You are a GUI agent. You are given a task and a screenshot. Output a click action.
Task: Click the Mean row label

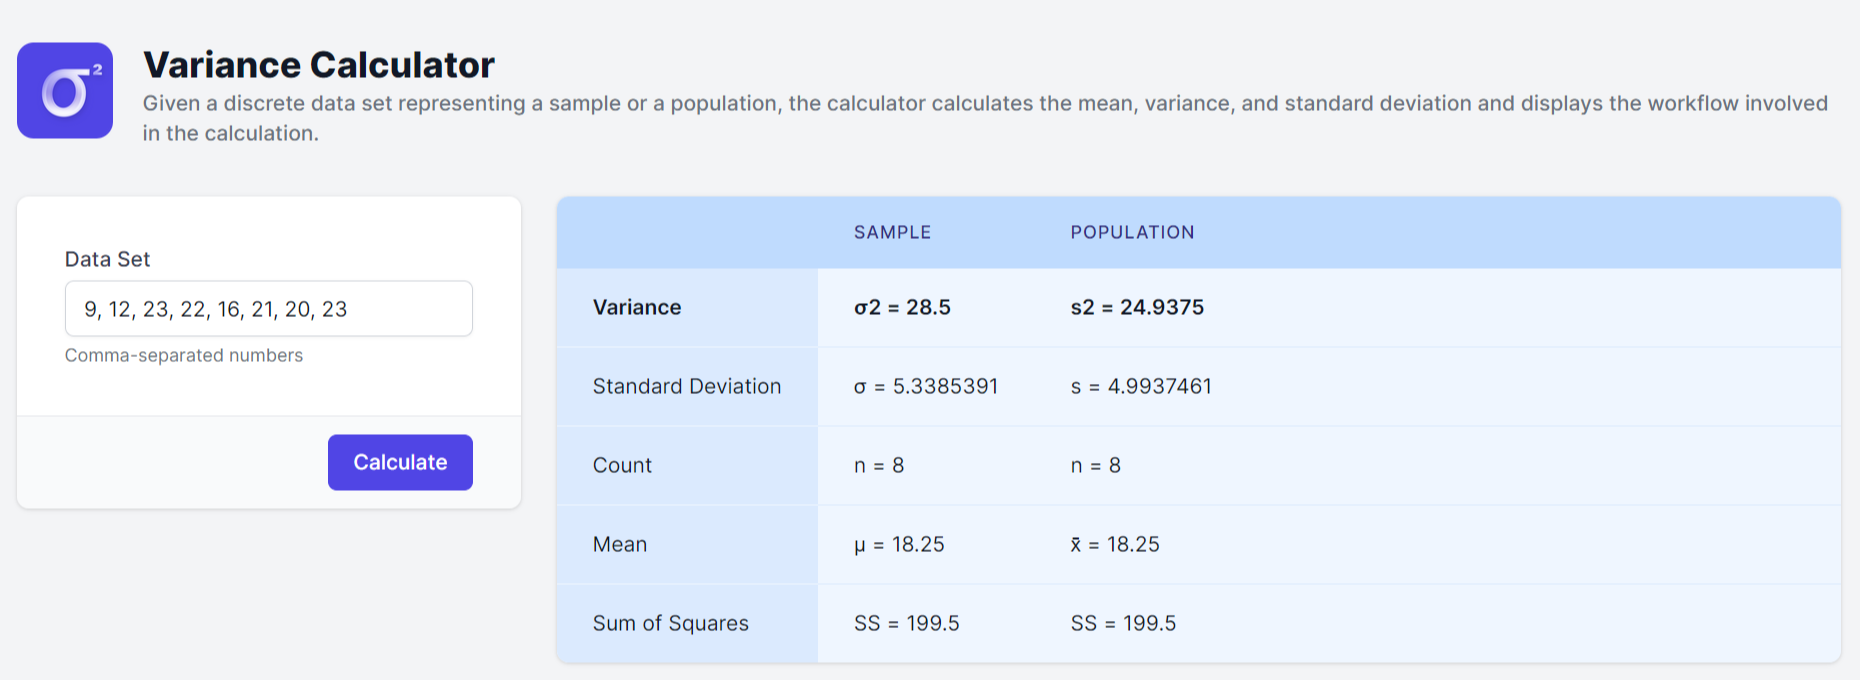tap(620, 544)
